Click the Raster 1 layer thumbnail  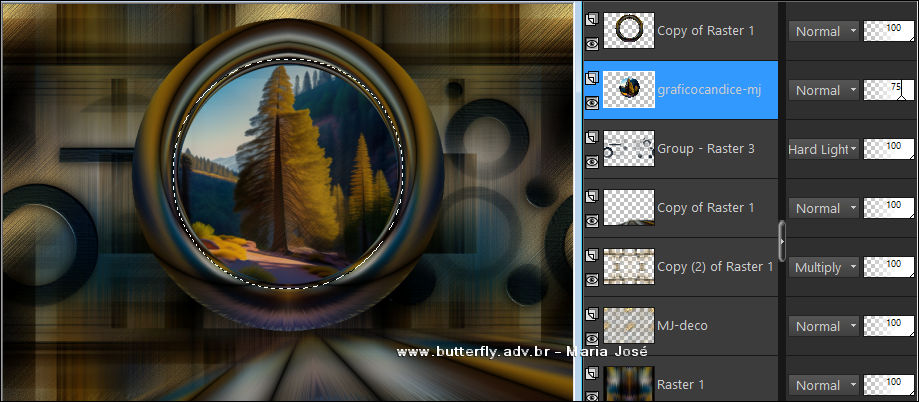629,383
